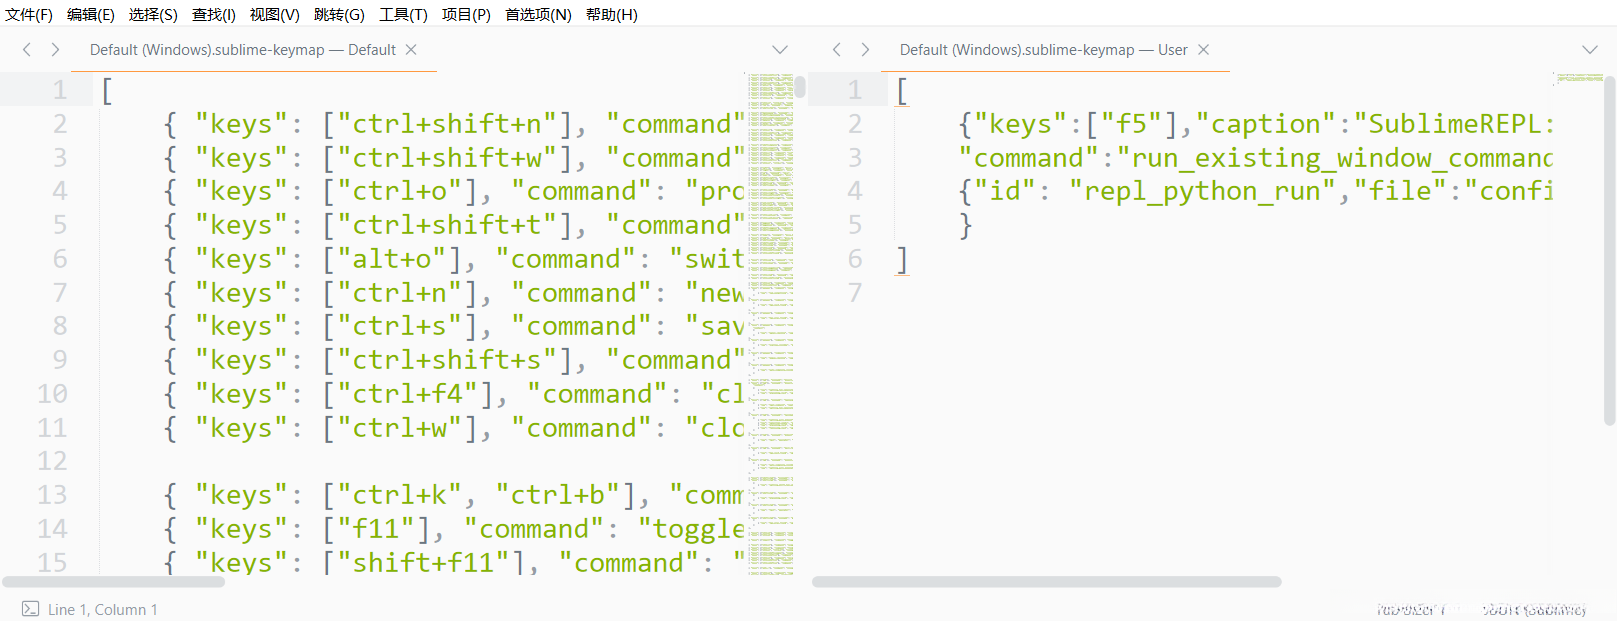
Task: Click the left pane horizontal scrollbar
Action: click(114, 581)
